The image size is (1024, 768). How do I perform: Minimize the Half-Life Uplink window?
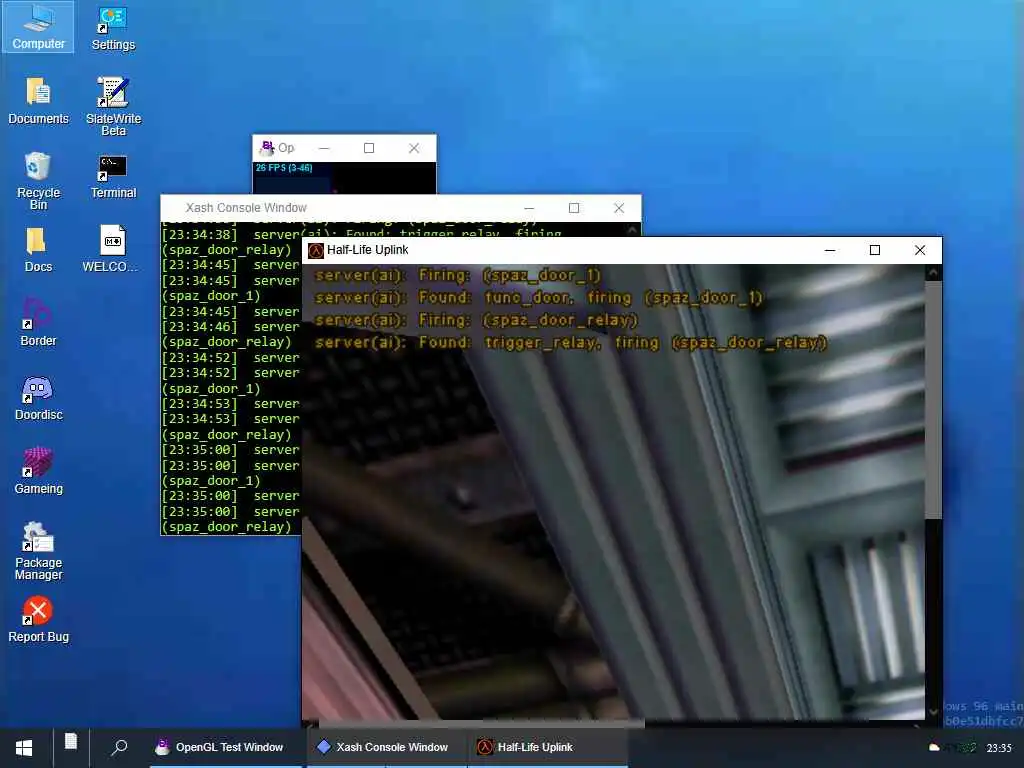830,250
